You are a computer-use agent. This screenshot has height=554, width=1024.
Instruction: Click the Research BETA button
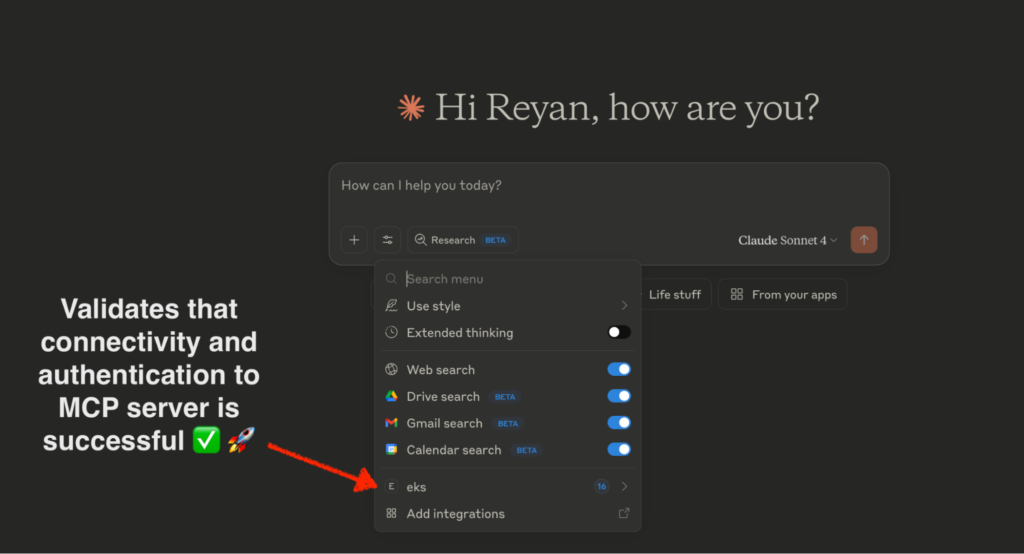(x=462, y=240)
